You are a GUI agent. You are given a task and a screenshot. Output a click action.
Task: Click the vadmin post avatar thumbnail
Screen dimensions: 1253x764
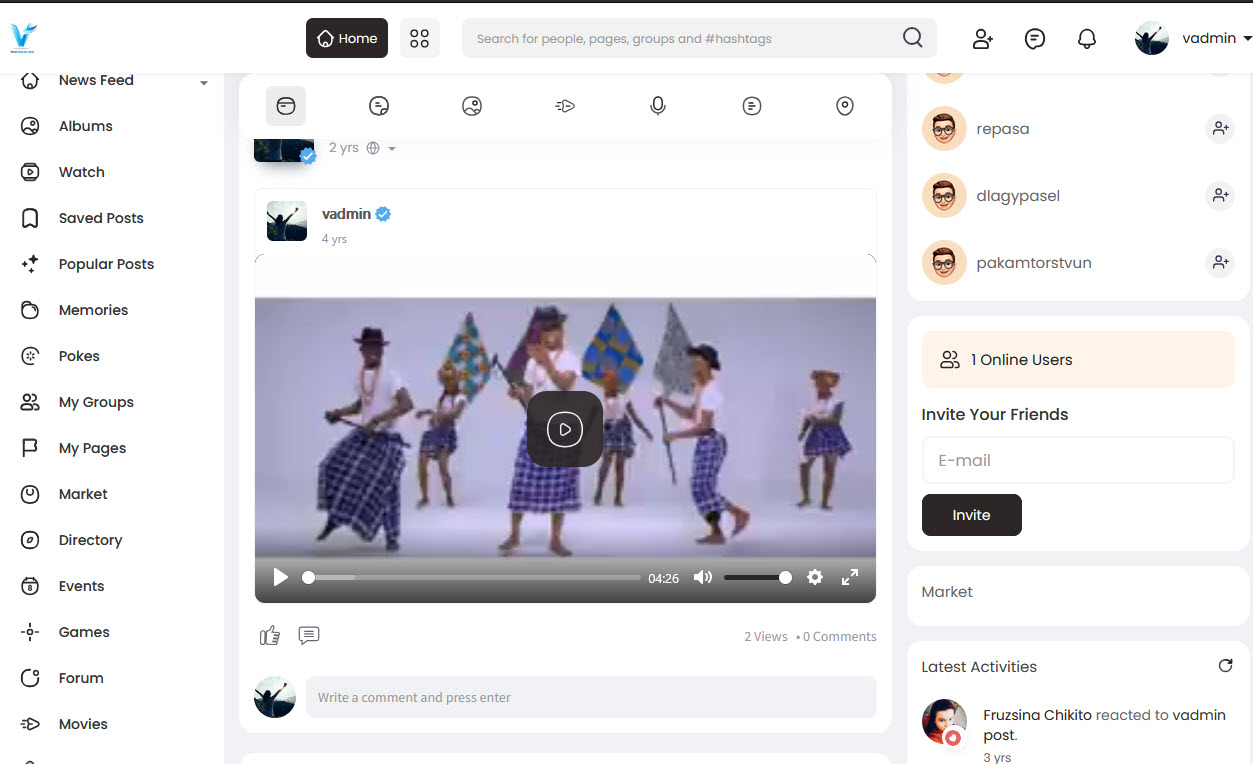tap(287, 221)
